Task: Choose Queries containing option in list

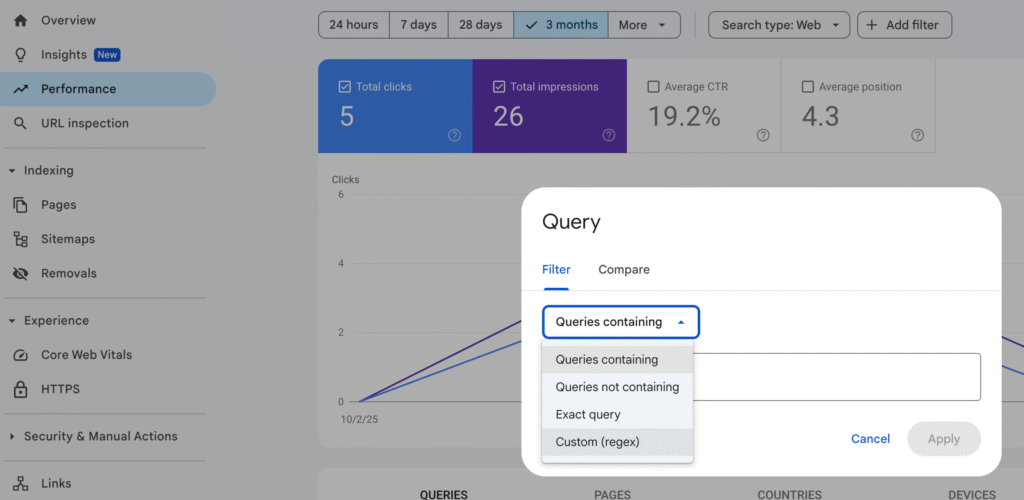Action: click(617, 360)
